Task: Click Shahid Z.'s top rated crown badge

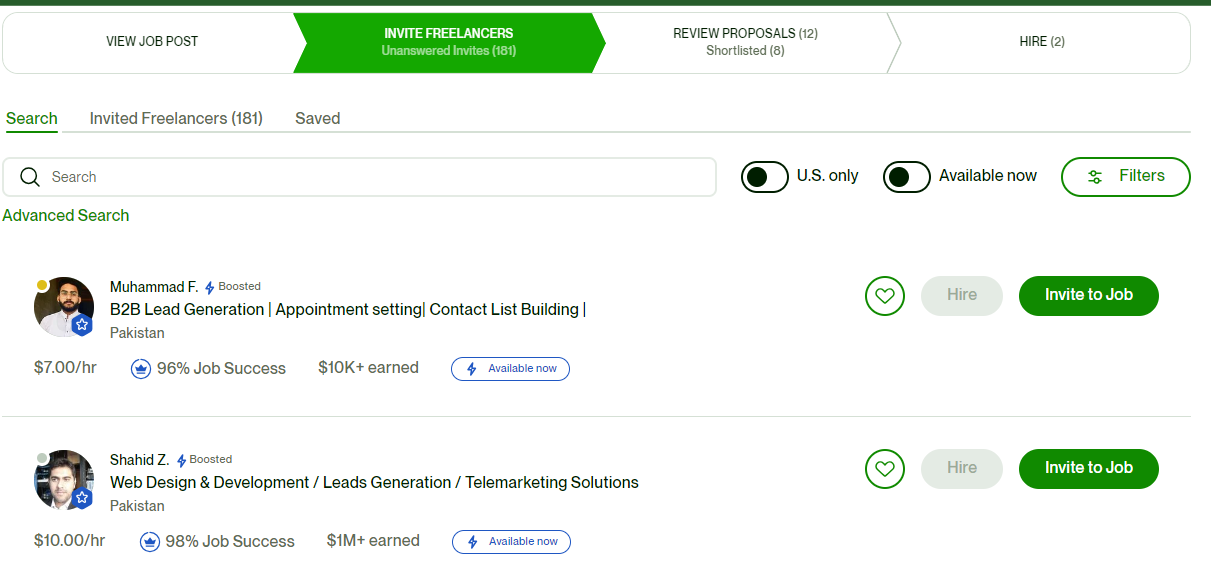Action: 150,542
